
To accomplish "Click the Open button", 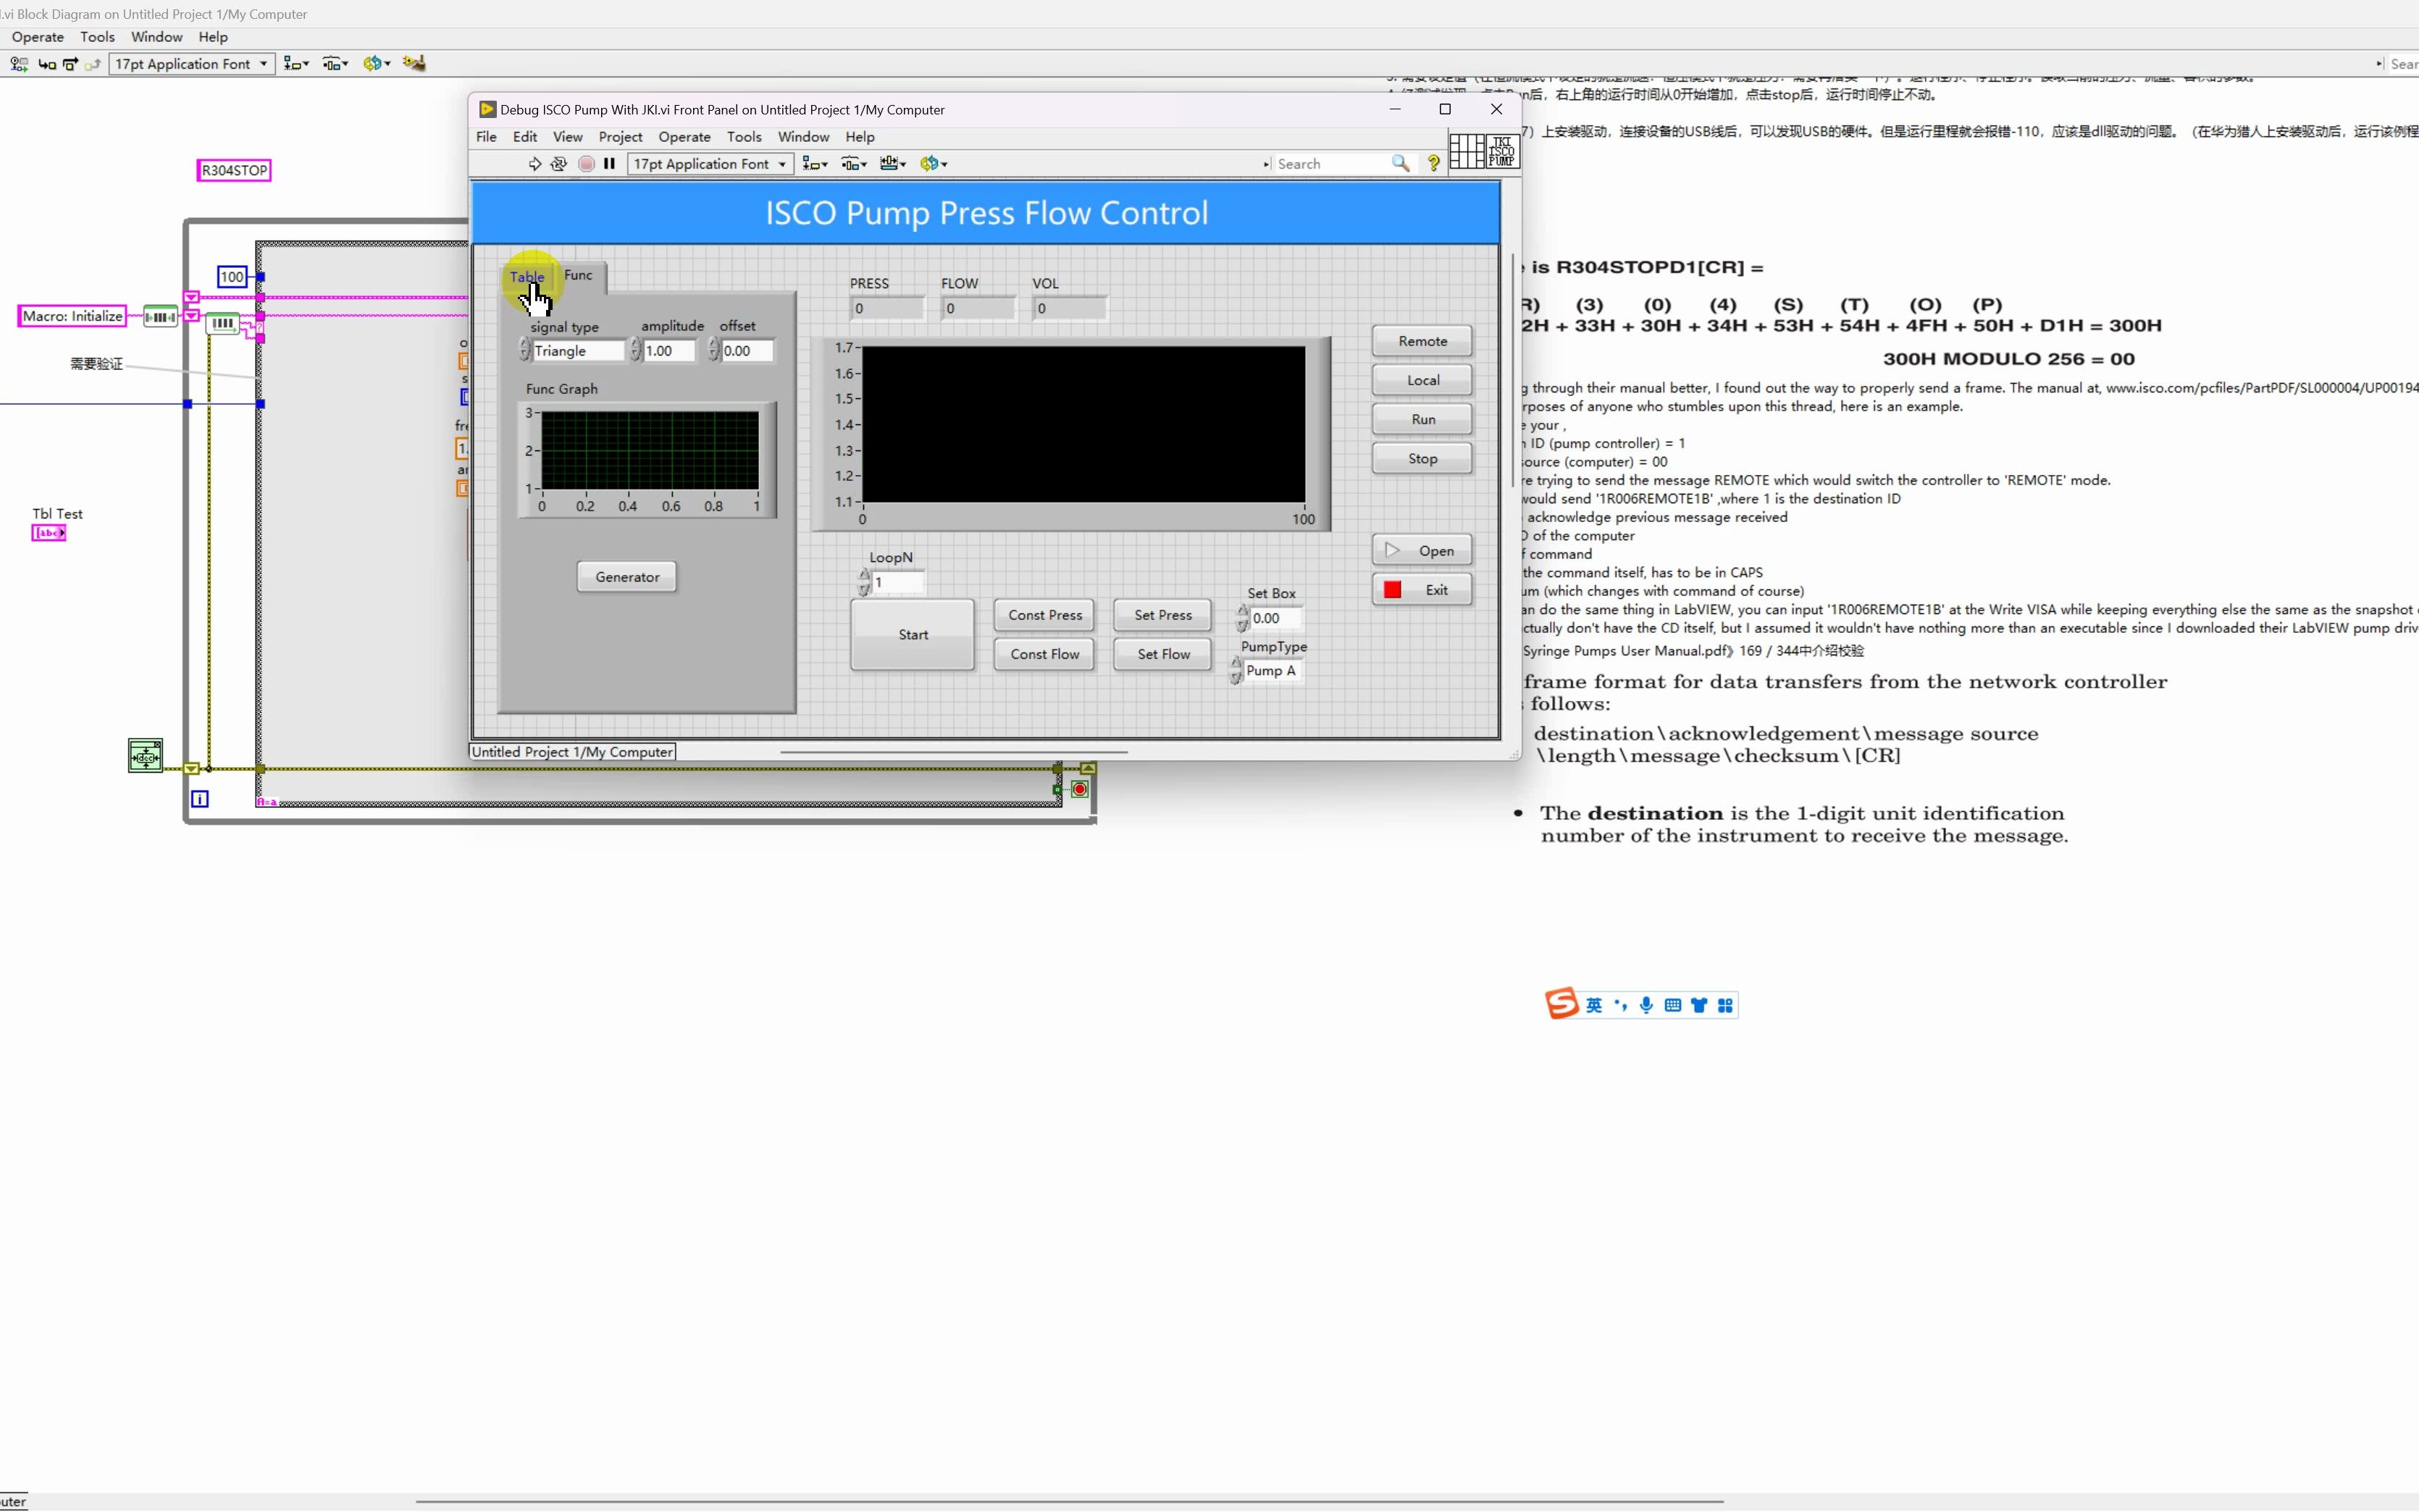I will (1422, 550).
